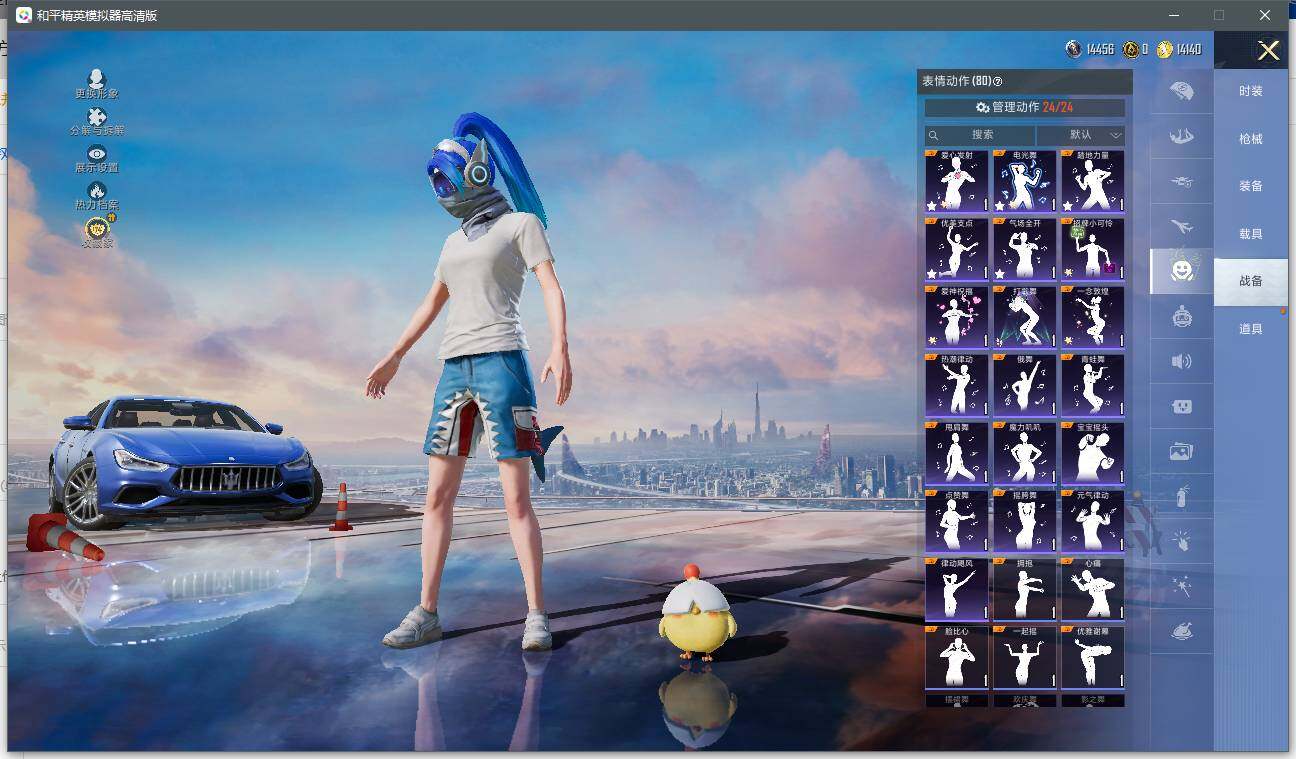Select the smiley emote category icon
The width and height of the screenshot is (1296, 759).
coord(1182,271)
